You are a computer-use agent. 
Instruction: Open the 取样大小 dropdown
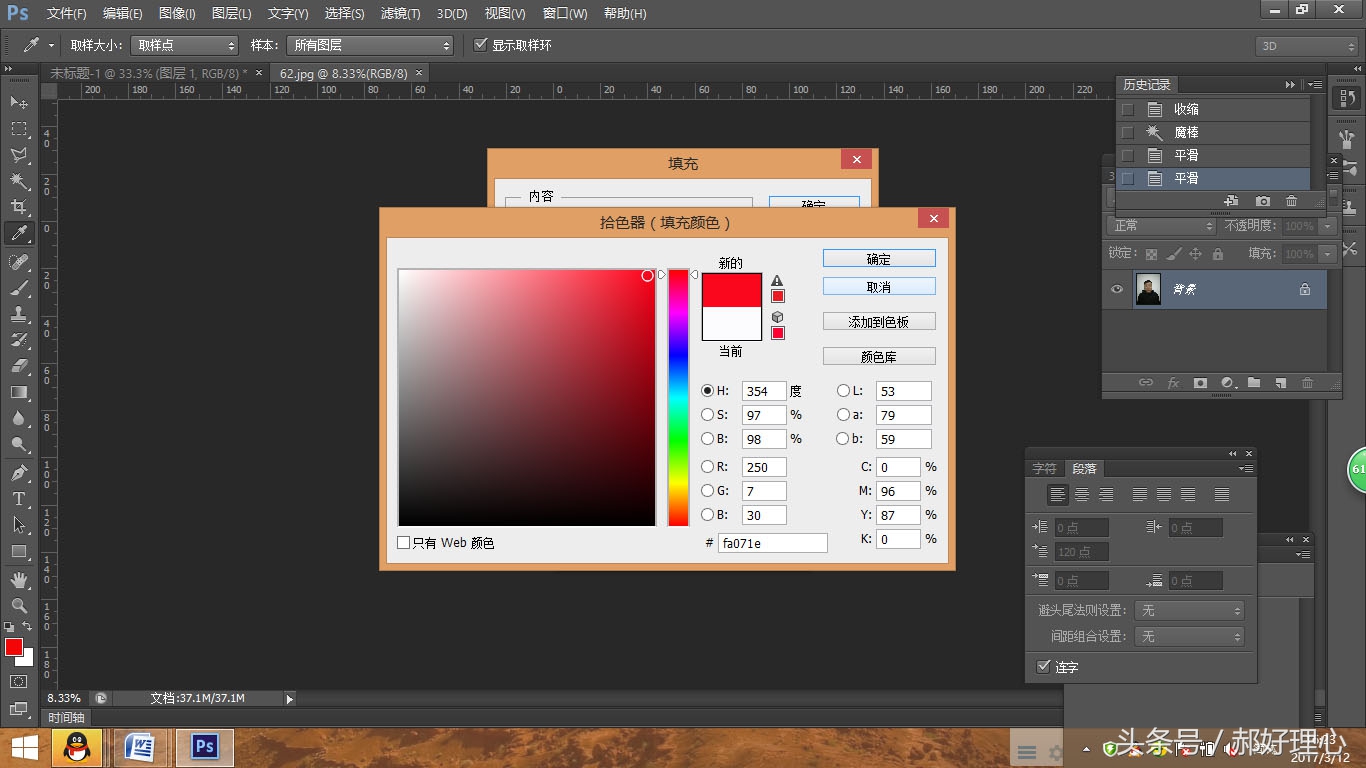point(185,46)
